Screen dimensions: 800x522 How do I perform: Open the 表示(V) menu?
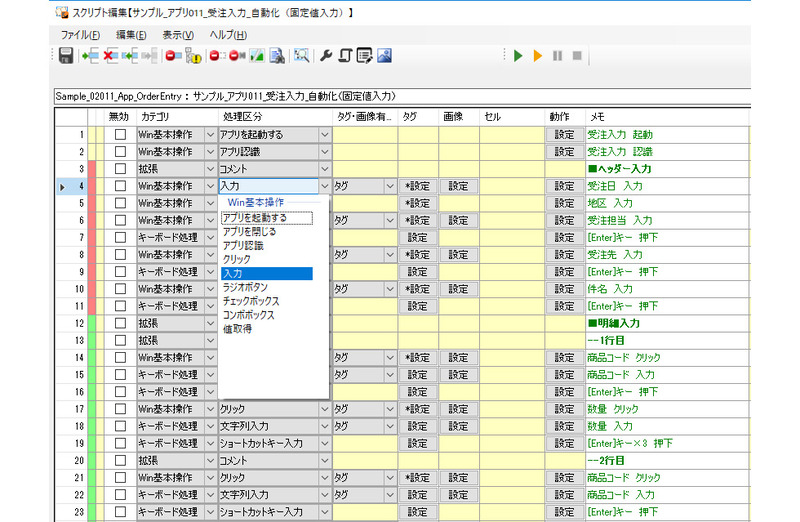click(178, 35)
